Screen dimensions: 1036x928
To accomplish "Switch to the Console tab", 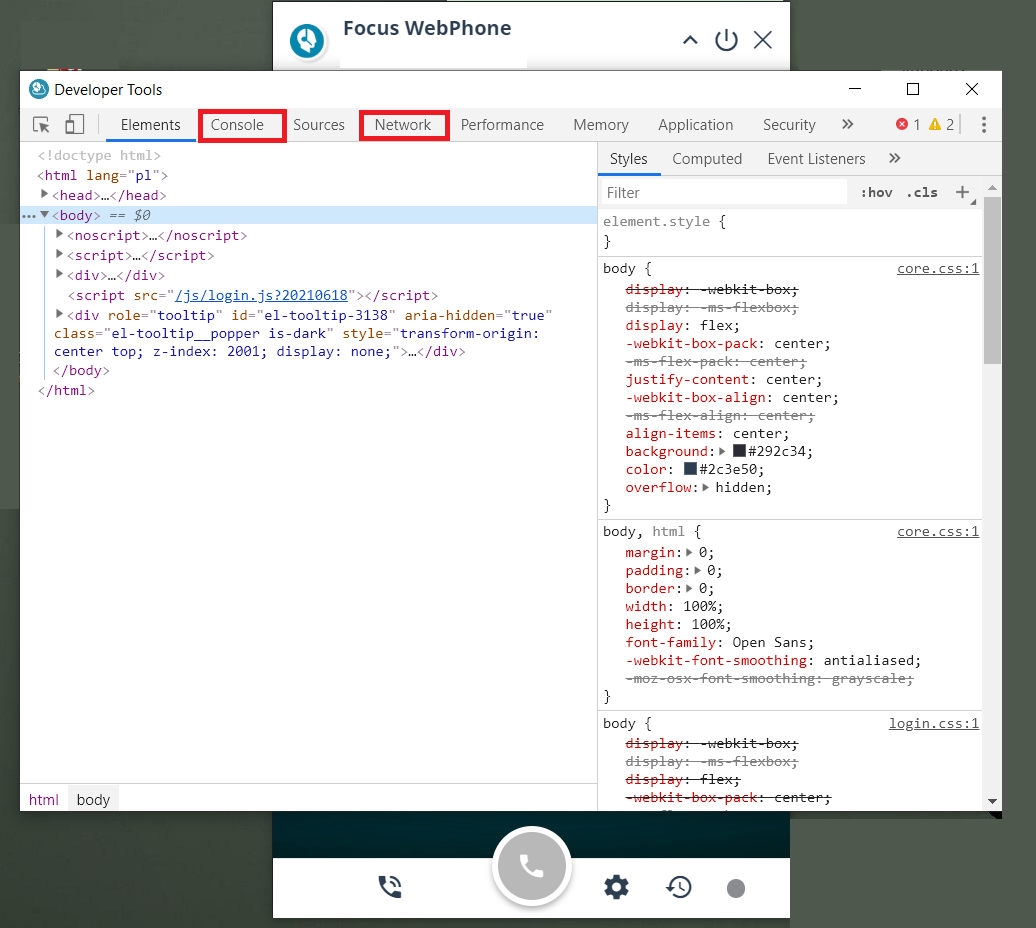I will (238, 125).
